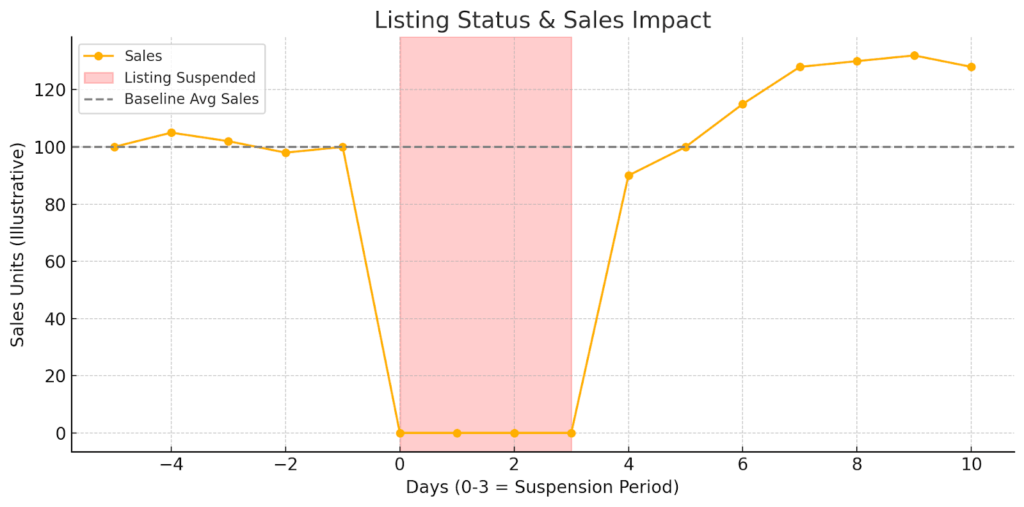Click the zero-sales point at day 3
This screenshot has height=507, width=1024.
(x=571, y=433)
